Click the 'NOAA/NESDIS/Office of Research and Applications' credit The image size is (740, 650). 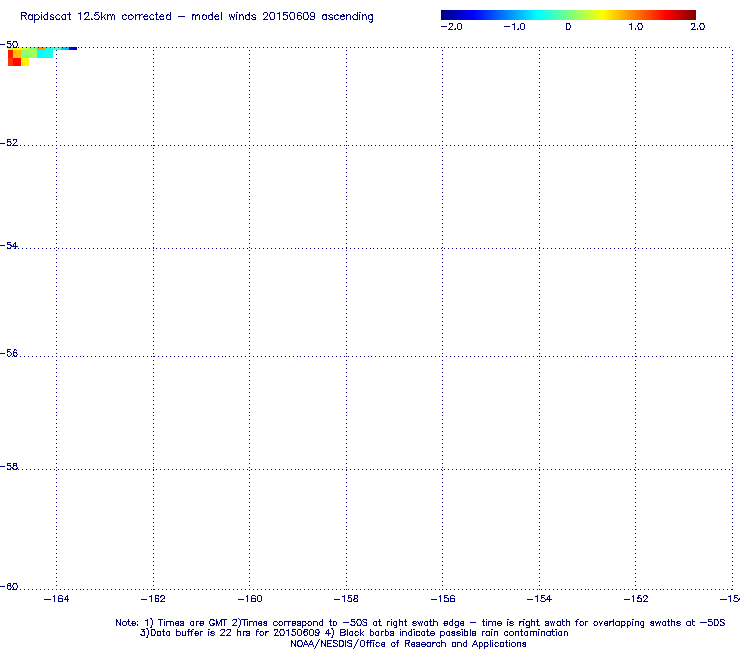(408, 644)
